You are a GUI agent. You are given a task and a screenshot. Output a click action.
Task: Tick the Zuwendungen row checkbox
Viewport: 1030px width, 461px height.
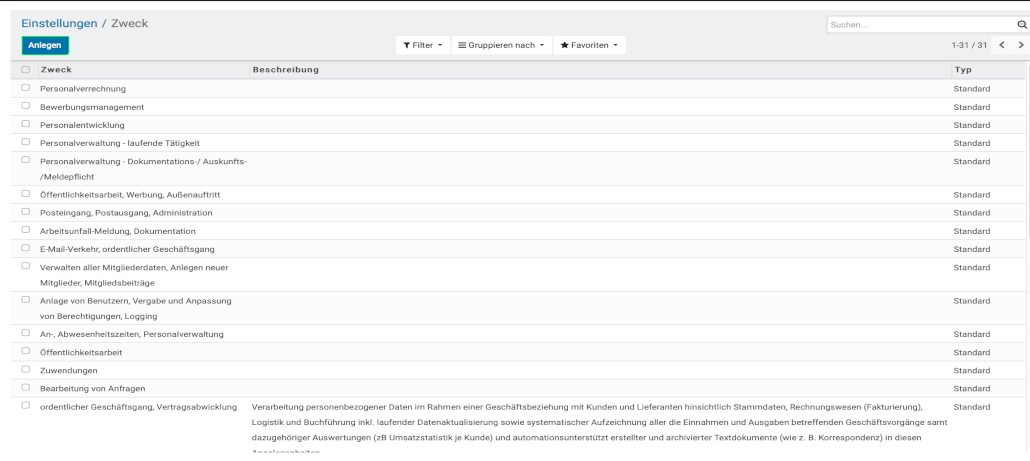coord(26,370)
